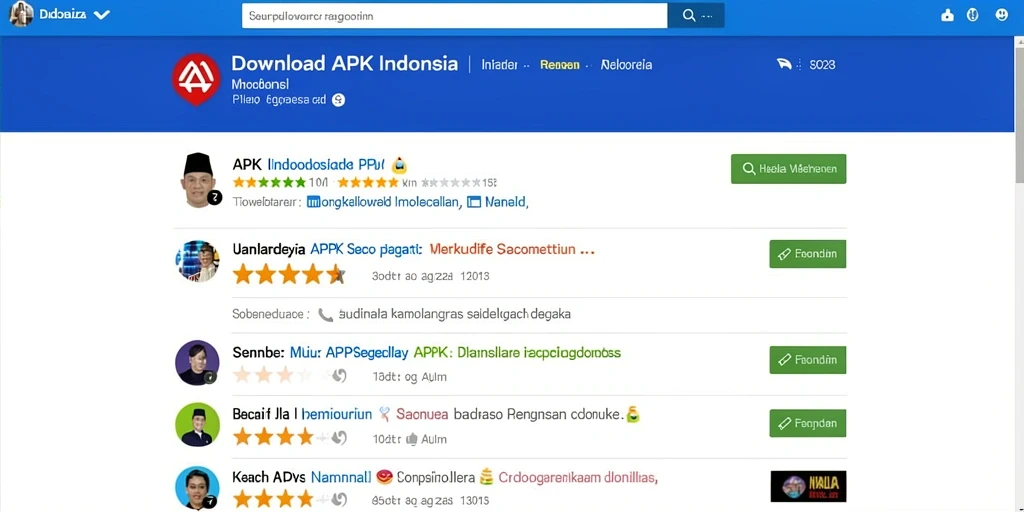Viewport: 1024px width, 512px height.
Task: Click the square icon before Imongkalloweld
Action: [x=312, y=202]
